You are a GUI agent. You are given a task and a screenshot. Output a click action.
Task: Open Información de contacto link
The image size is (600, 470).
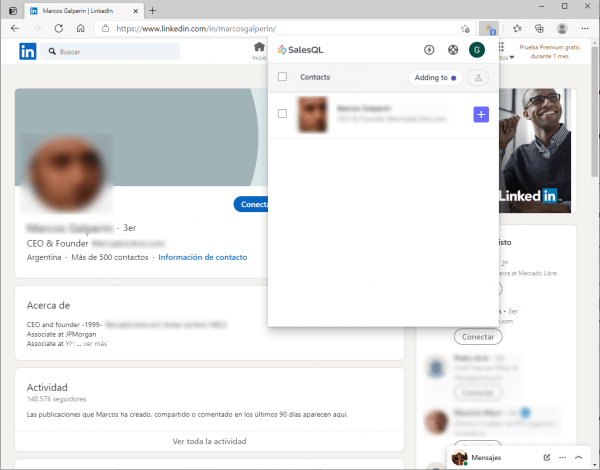coord(203,257)
